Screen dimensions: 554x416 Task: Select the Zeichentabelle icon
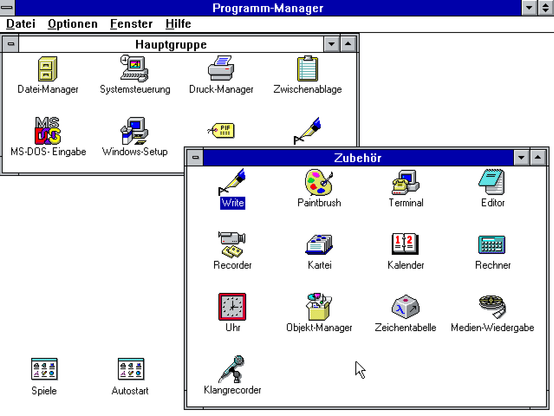[x=406, y=306]
